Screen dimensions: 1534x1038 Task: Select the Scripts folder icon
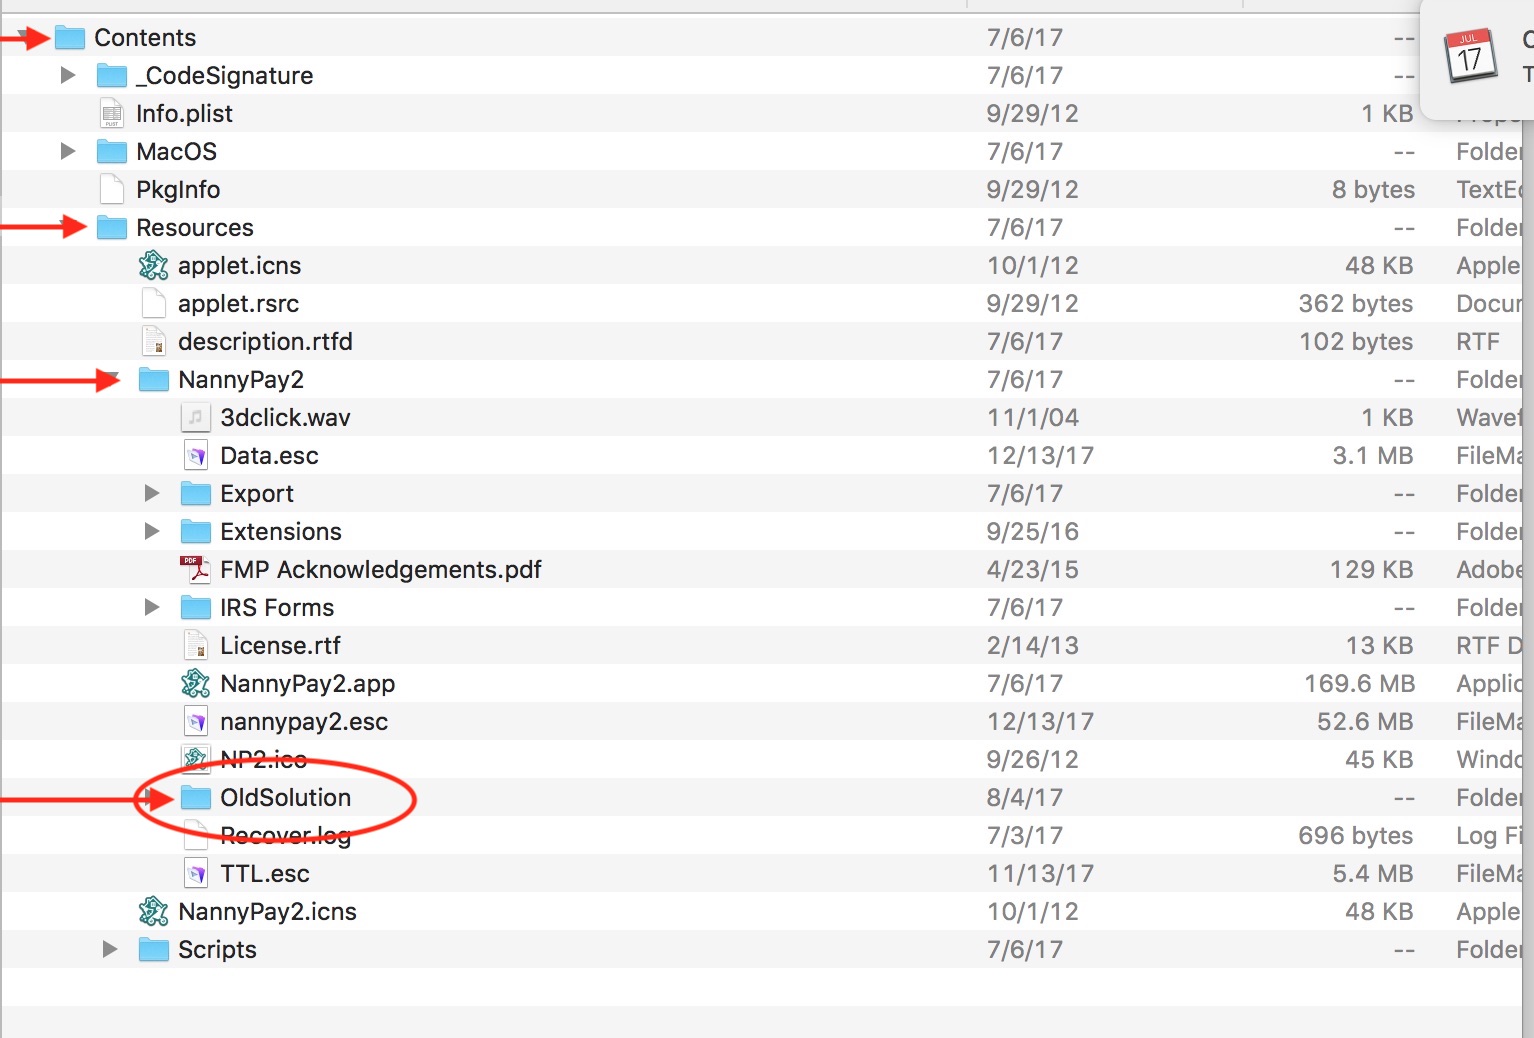click(x=154, y=950)
